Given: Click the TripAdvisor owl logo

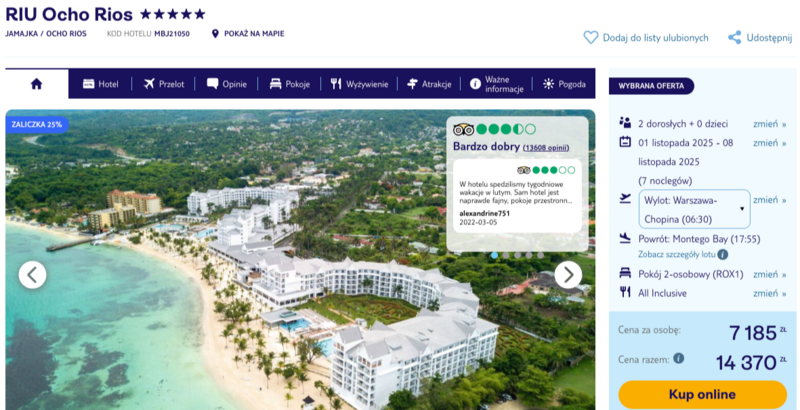Looking at the screenshot, I should tap(463, 130).
